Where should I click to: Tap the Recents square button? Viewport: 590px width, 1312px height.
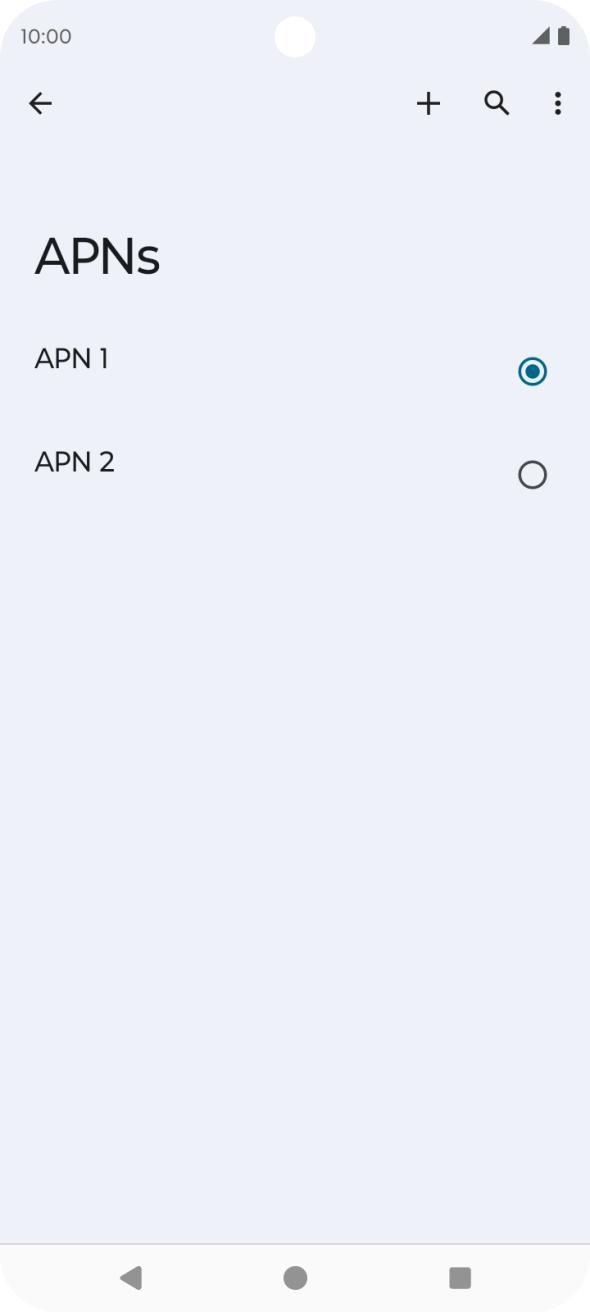click(x=459, y=1277)
